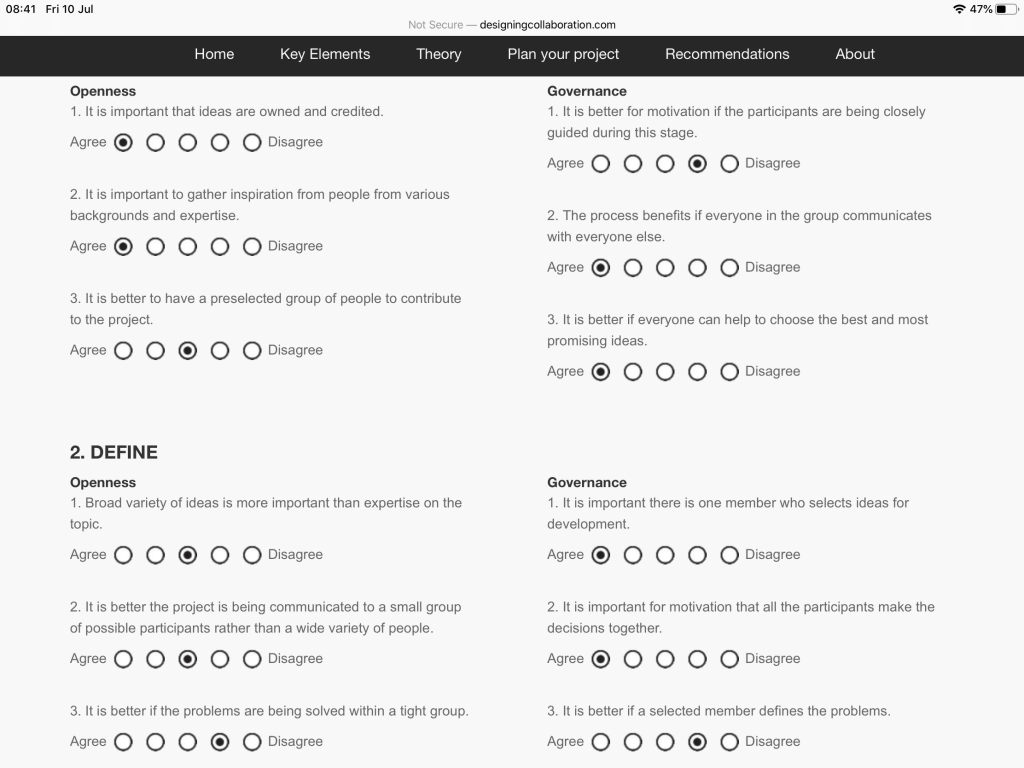This screenshot has height=768, width=1024.
Task: Select radio nearest Disagree for 'communicates with everyone else'
Action: click(729, 267)
